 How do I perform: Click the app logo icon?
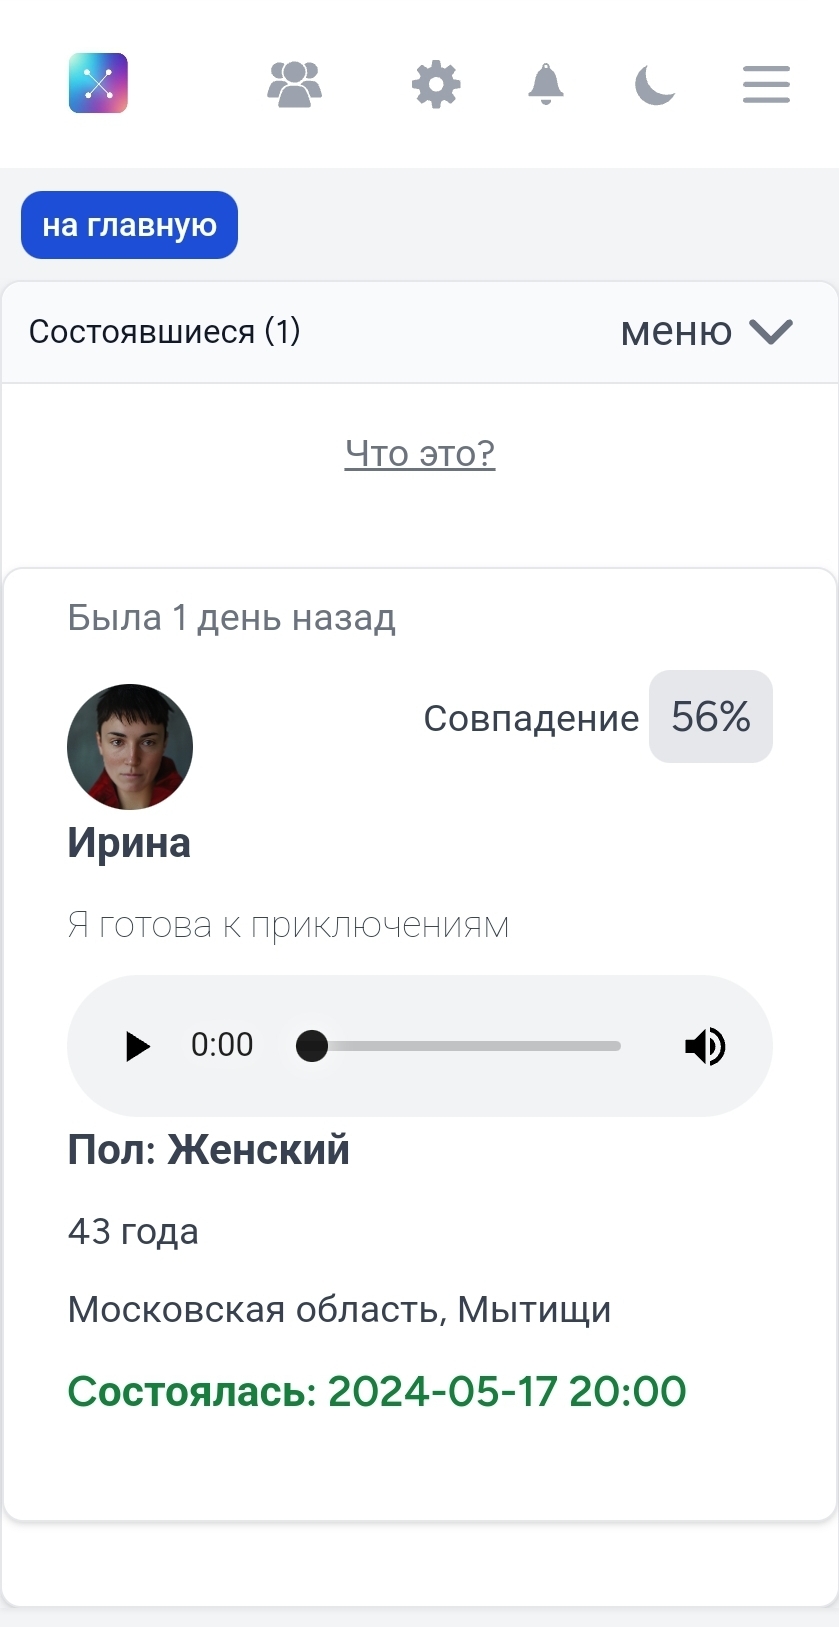point(98,83)
